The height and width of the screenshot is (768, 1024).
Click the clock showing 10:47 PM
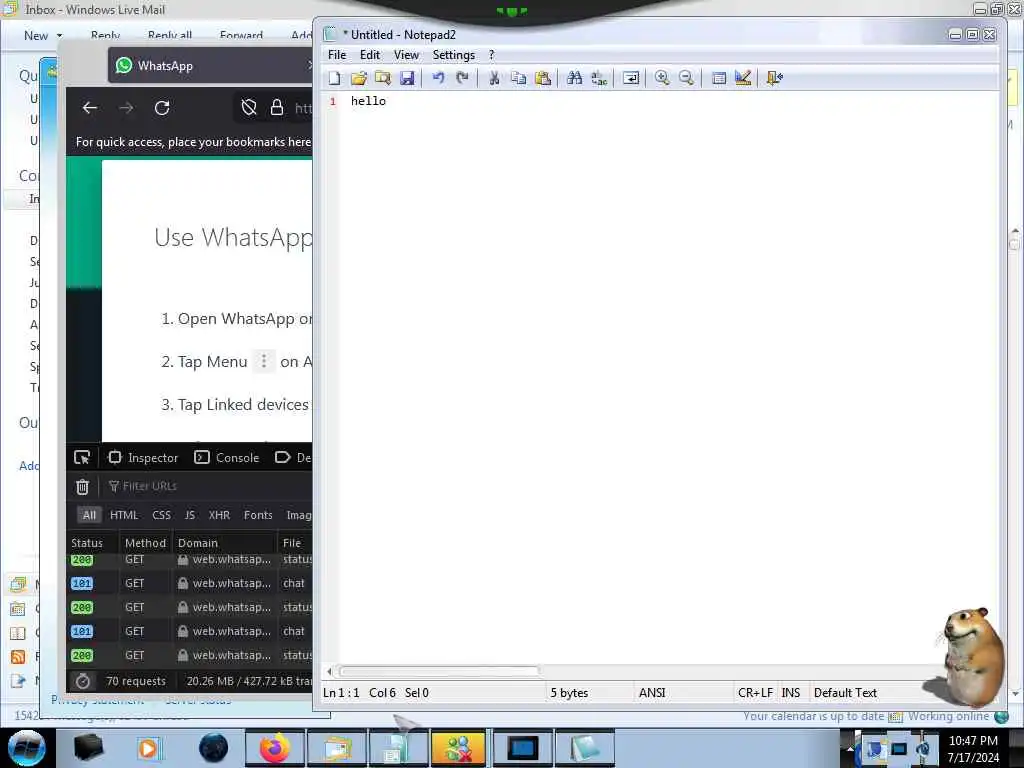point(973,741)
